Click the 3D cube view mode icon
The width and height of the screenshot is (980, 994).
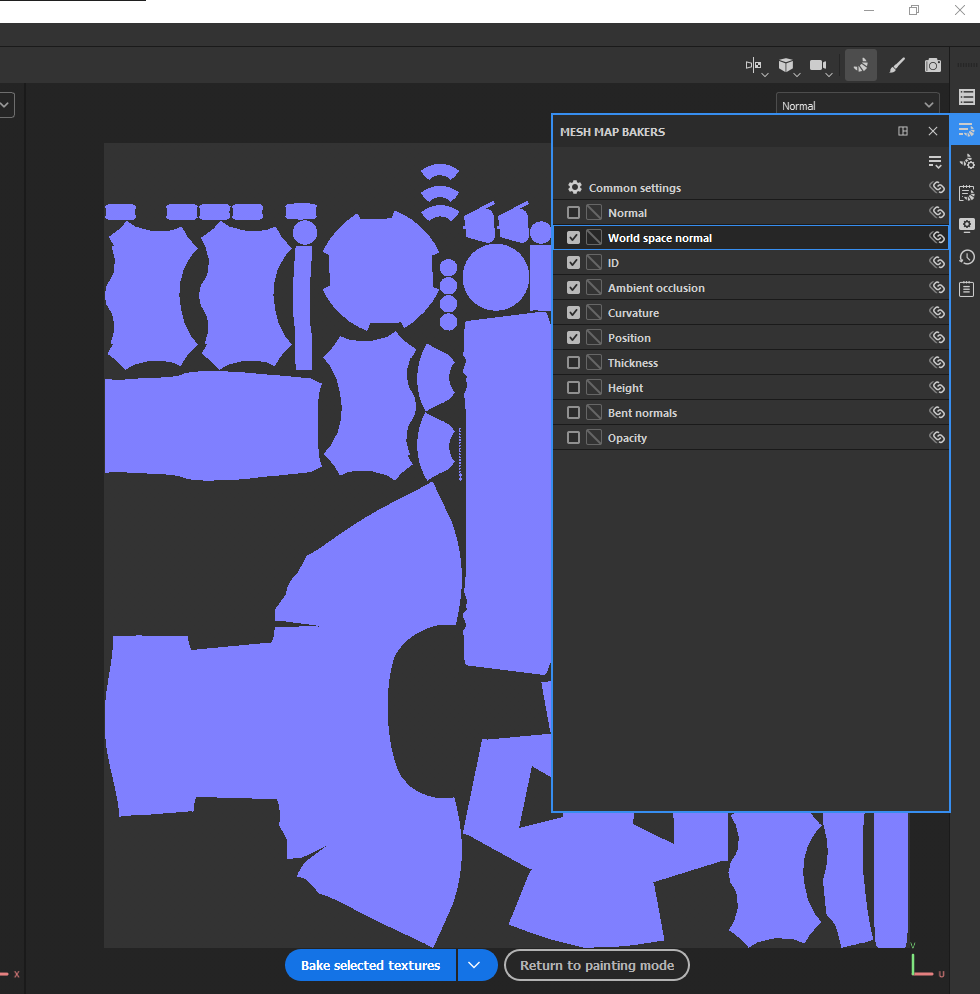(x=786, y=65)
